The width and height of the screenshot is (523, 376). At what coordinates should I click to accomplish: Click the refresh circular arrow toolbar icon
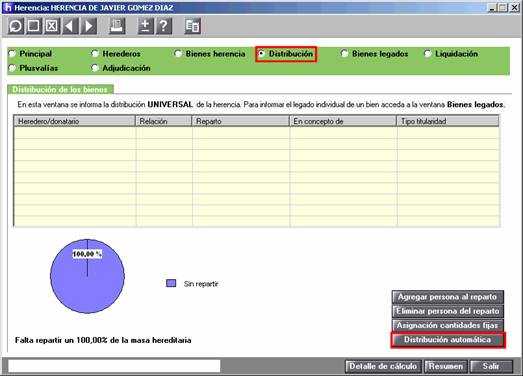click(x=16, y=26)
